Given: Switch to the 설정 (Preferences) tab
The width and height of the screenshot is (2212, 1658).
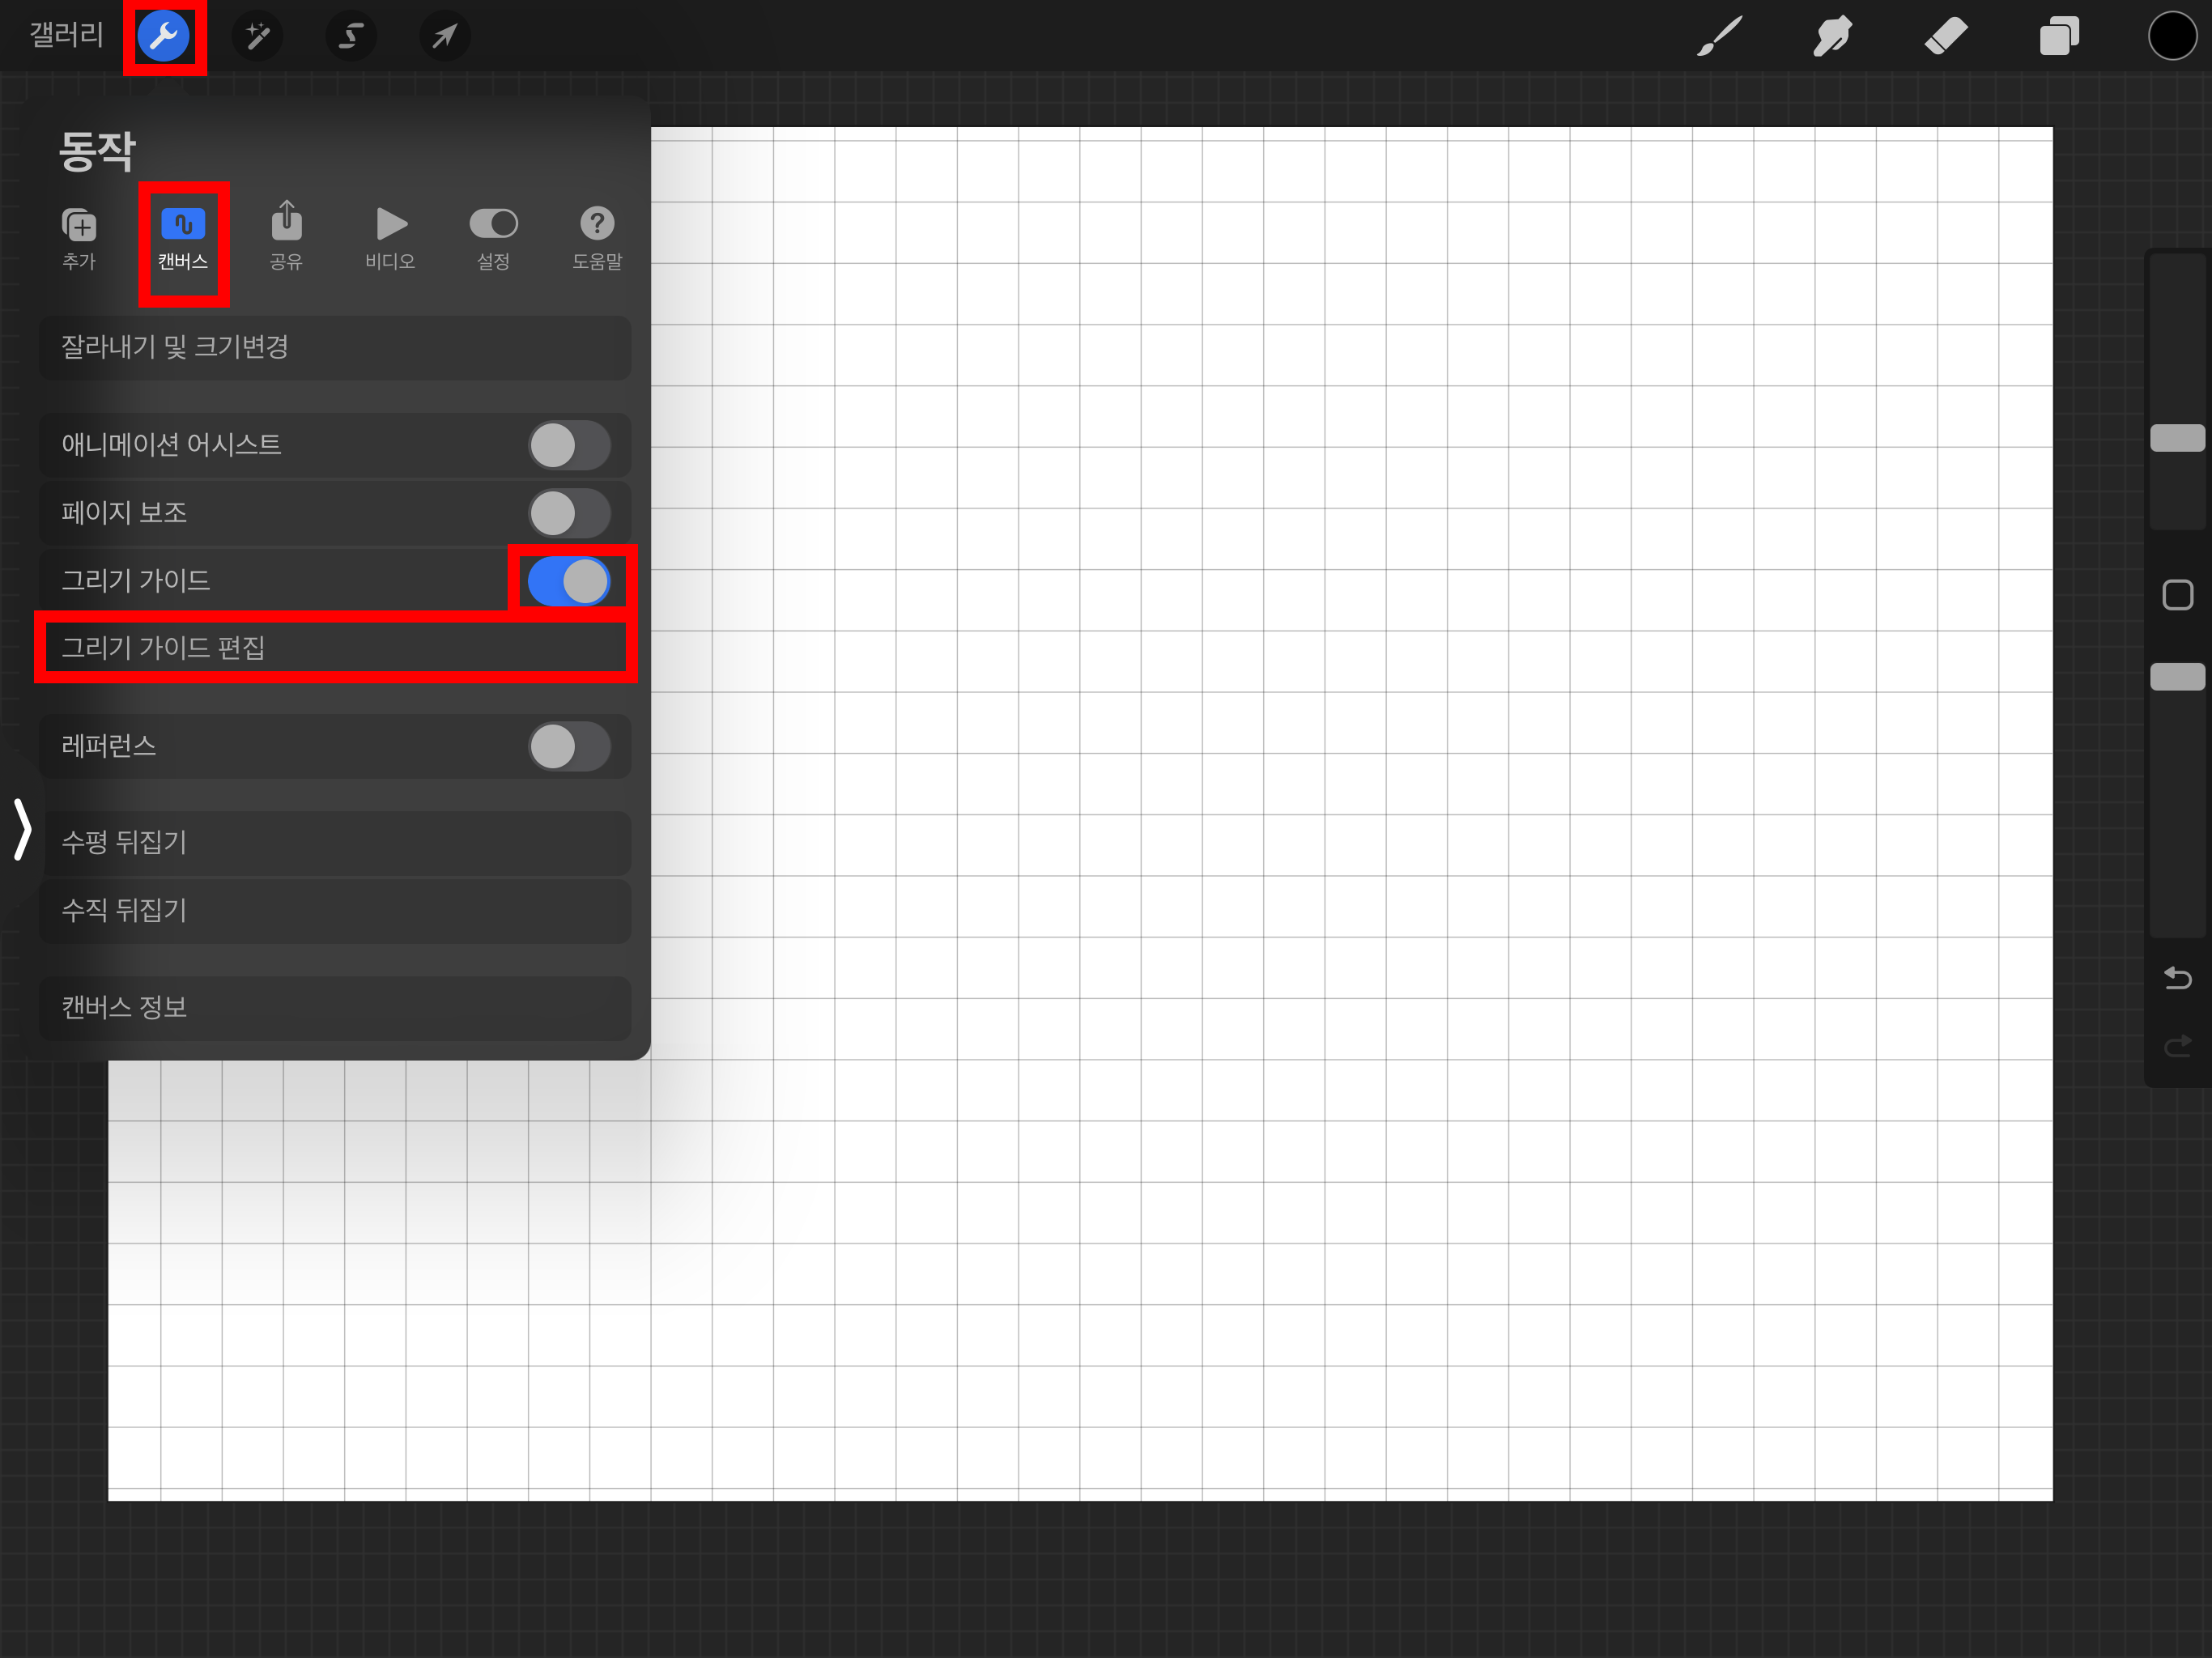Looking at the screenshot, I should pos(494,238).
